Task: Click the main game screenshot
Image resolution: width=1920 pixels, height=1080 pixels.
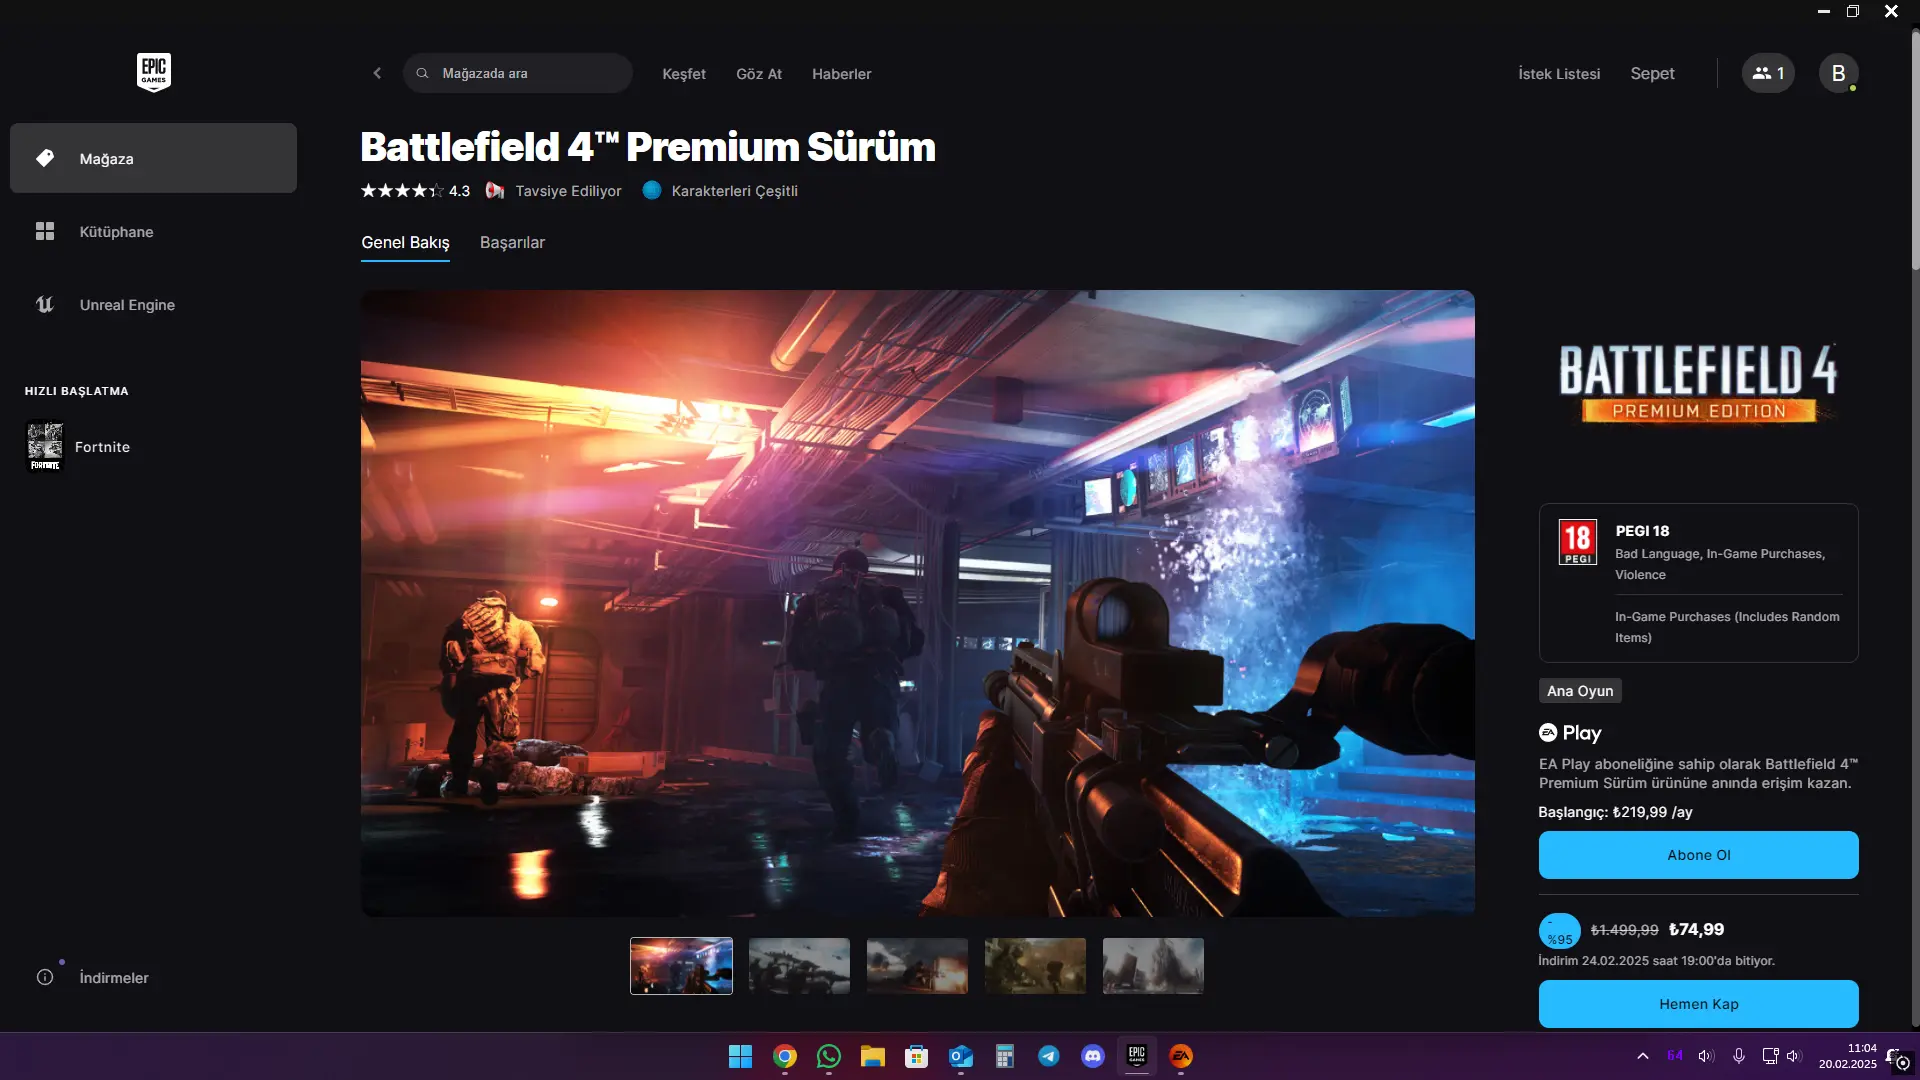Action: 918,603
